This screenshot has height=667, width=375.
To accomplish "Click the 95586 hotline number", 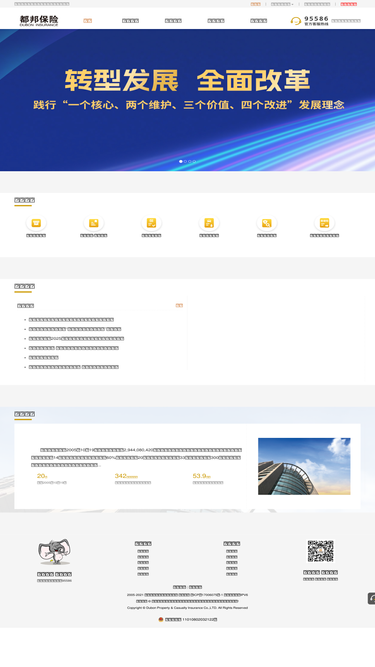I will [x=316, y=18].
